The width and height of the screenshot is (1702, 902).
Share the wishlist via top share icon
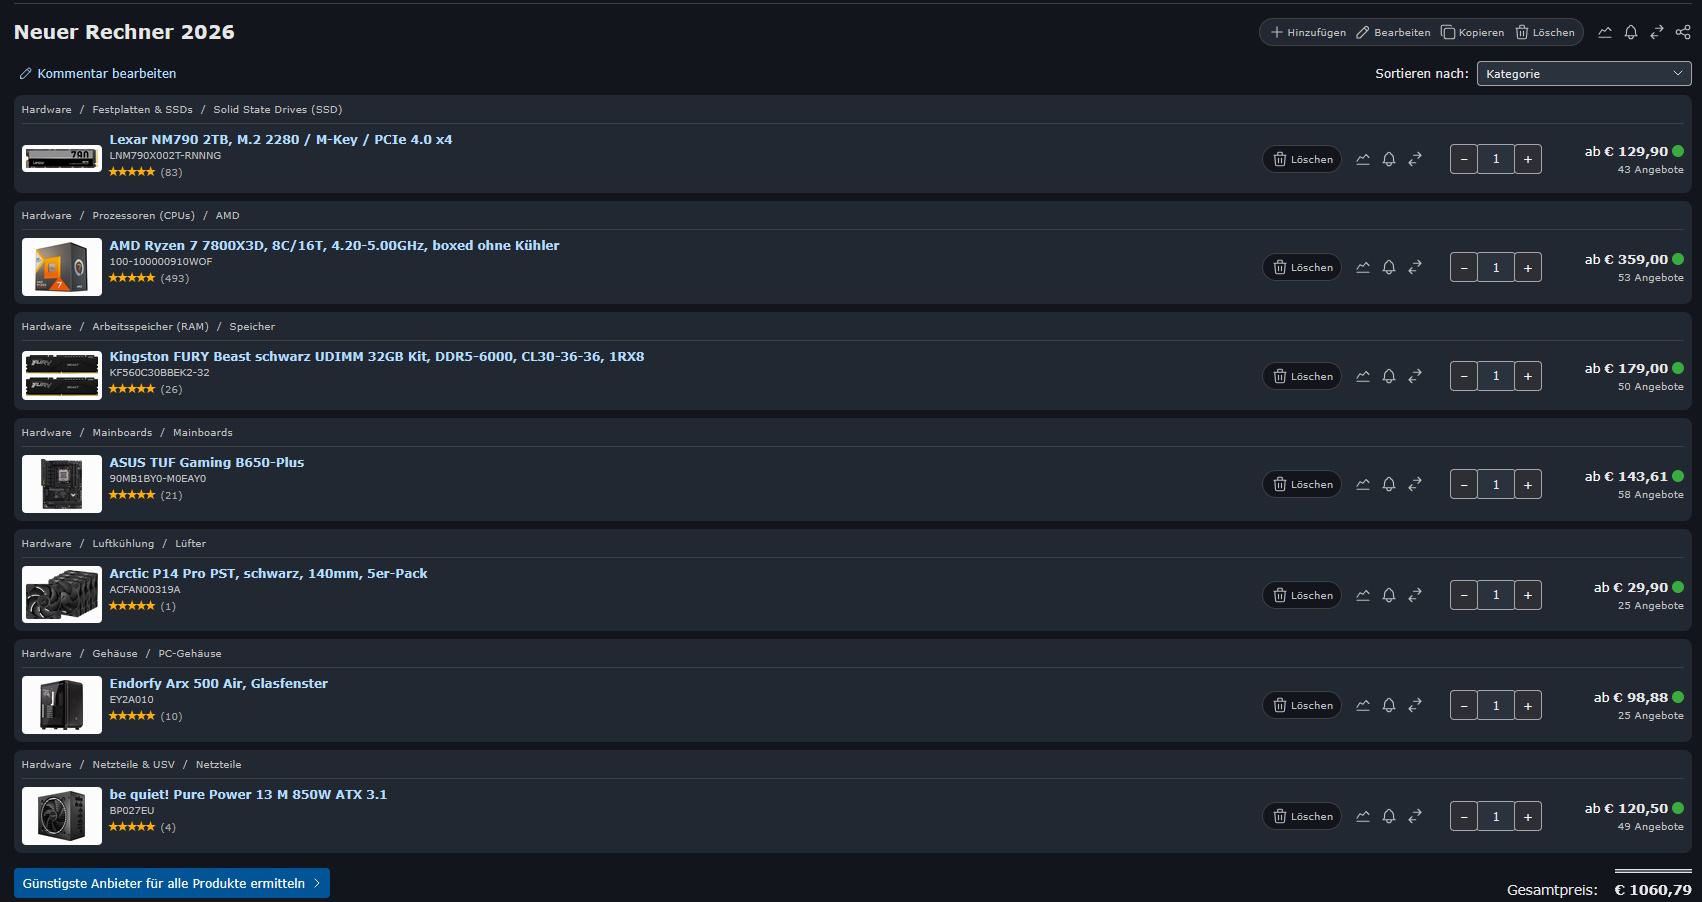tap(1683, 32)
